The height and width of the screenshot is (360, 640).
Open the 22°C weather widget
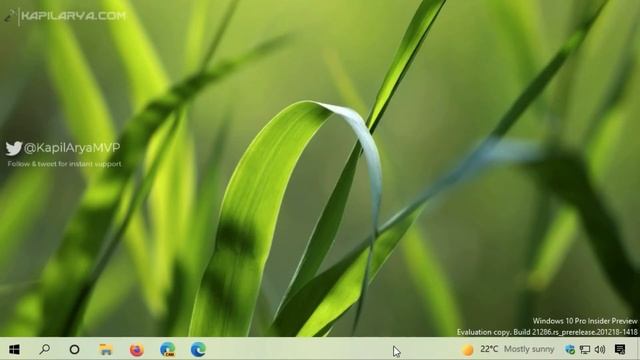click(x=489, y=349)
